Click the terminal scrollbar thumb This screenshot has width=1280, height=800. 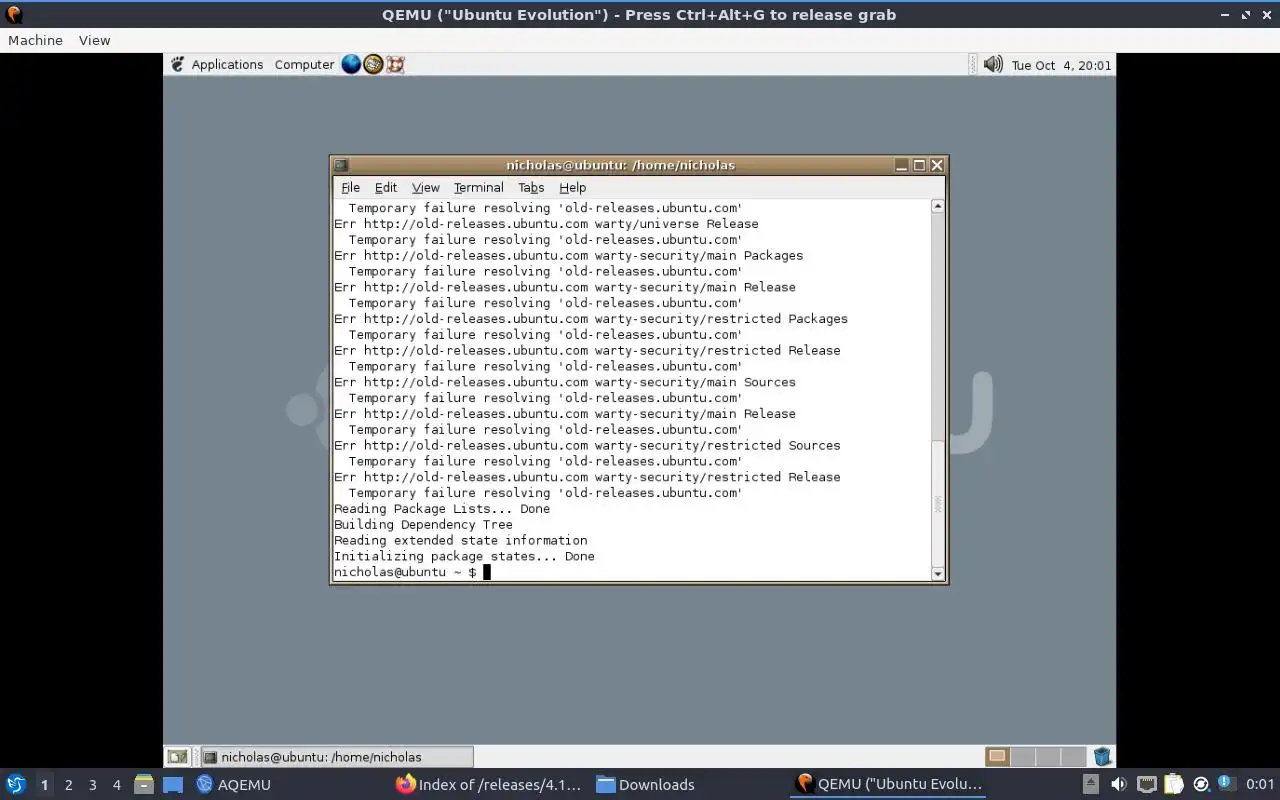[938, 503]
